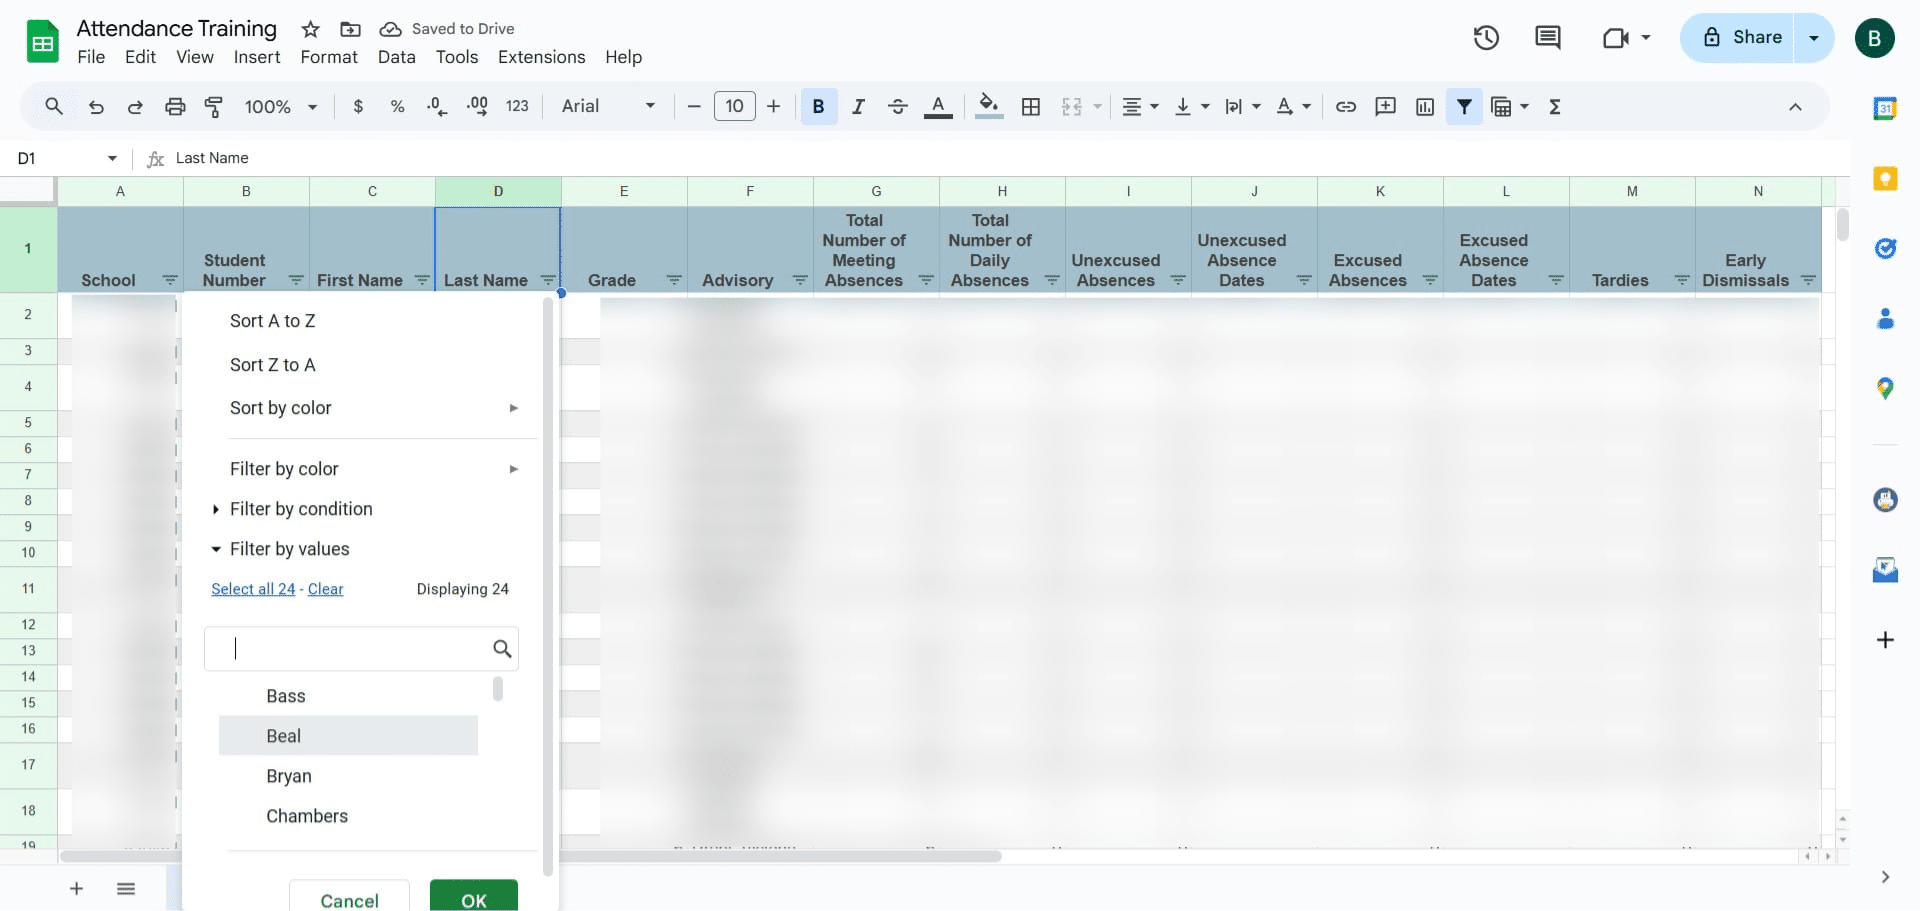Image resolution: width=1920 pixels, height=911 pixels.
Task: Open the borders grid icon
Action: coord(1031,106)
